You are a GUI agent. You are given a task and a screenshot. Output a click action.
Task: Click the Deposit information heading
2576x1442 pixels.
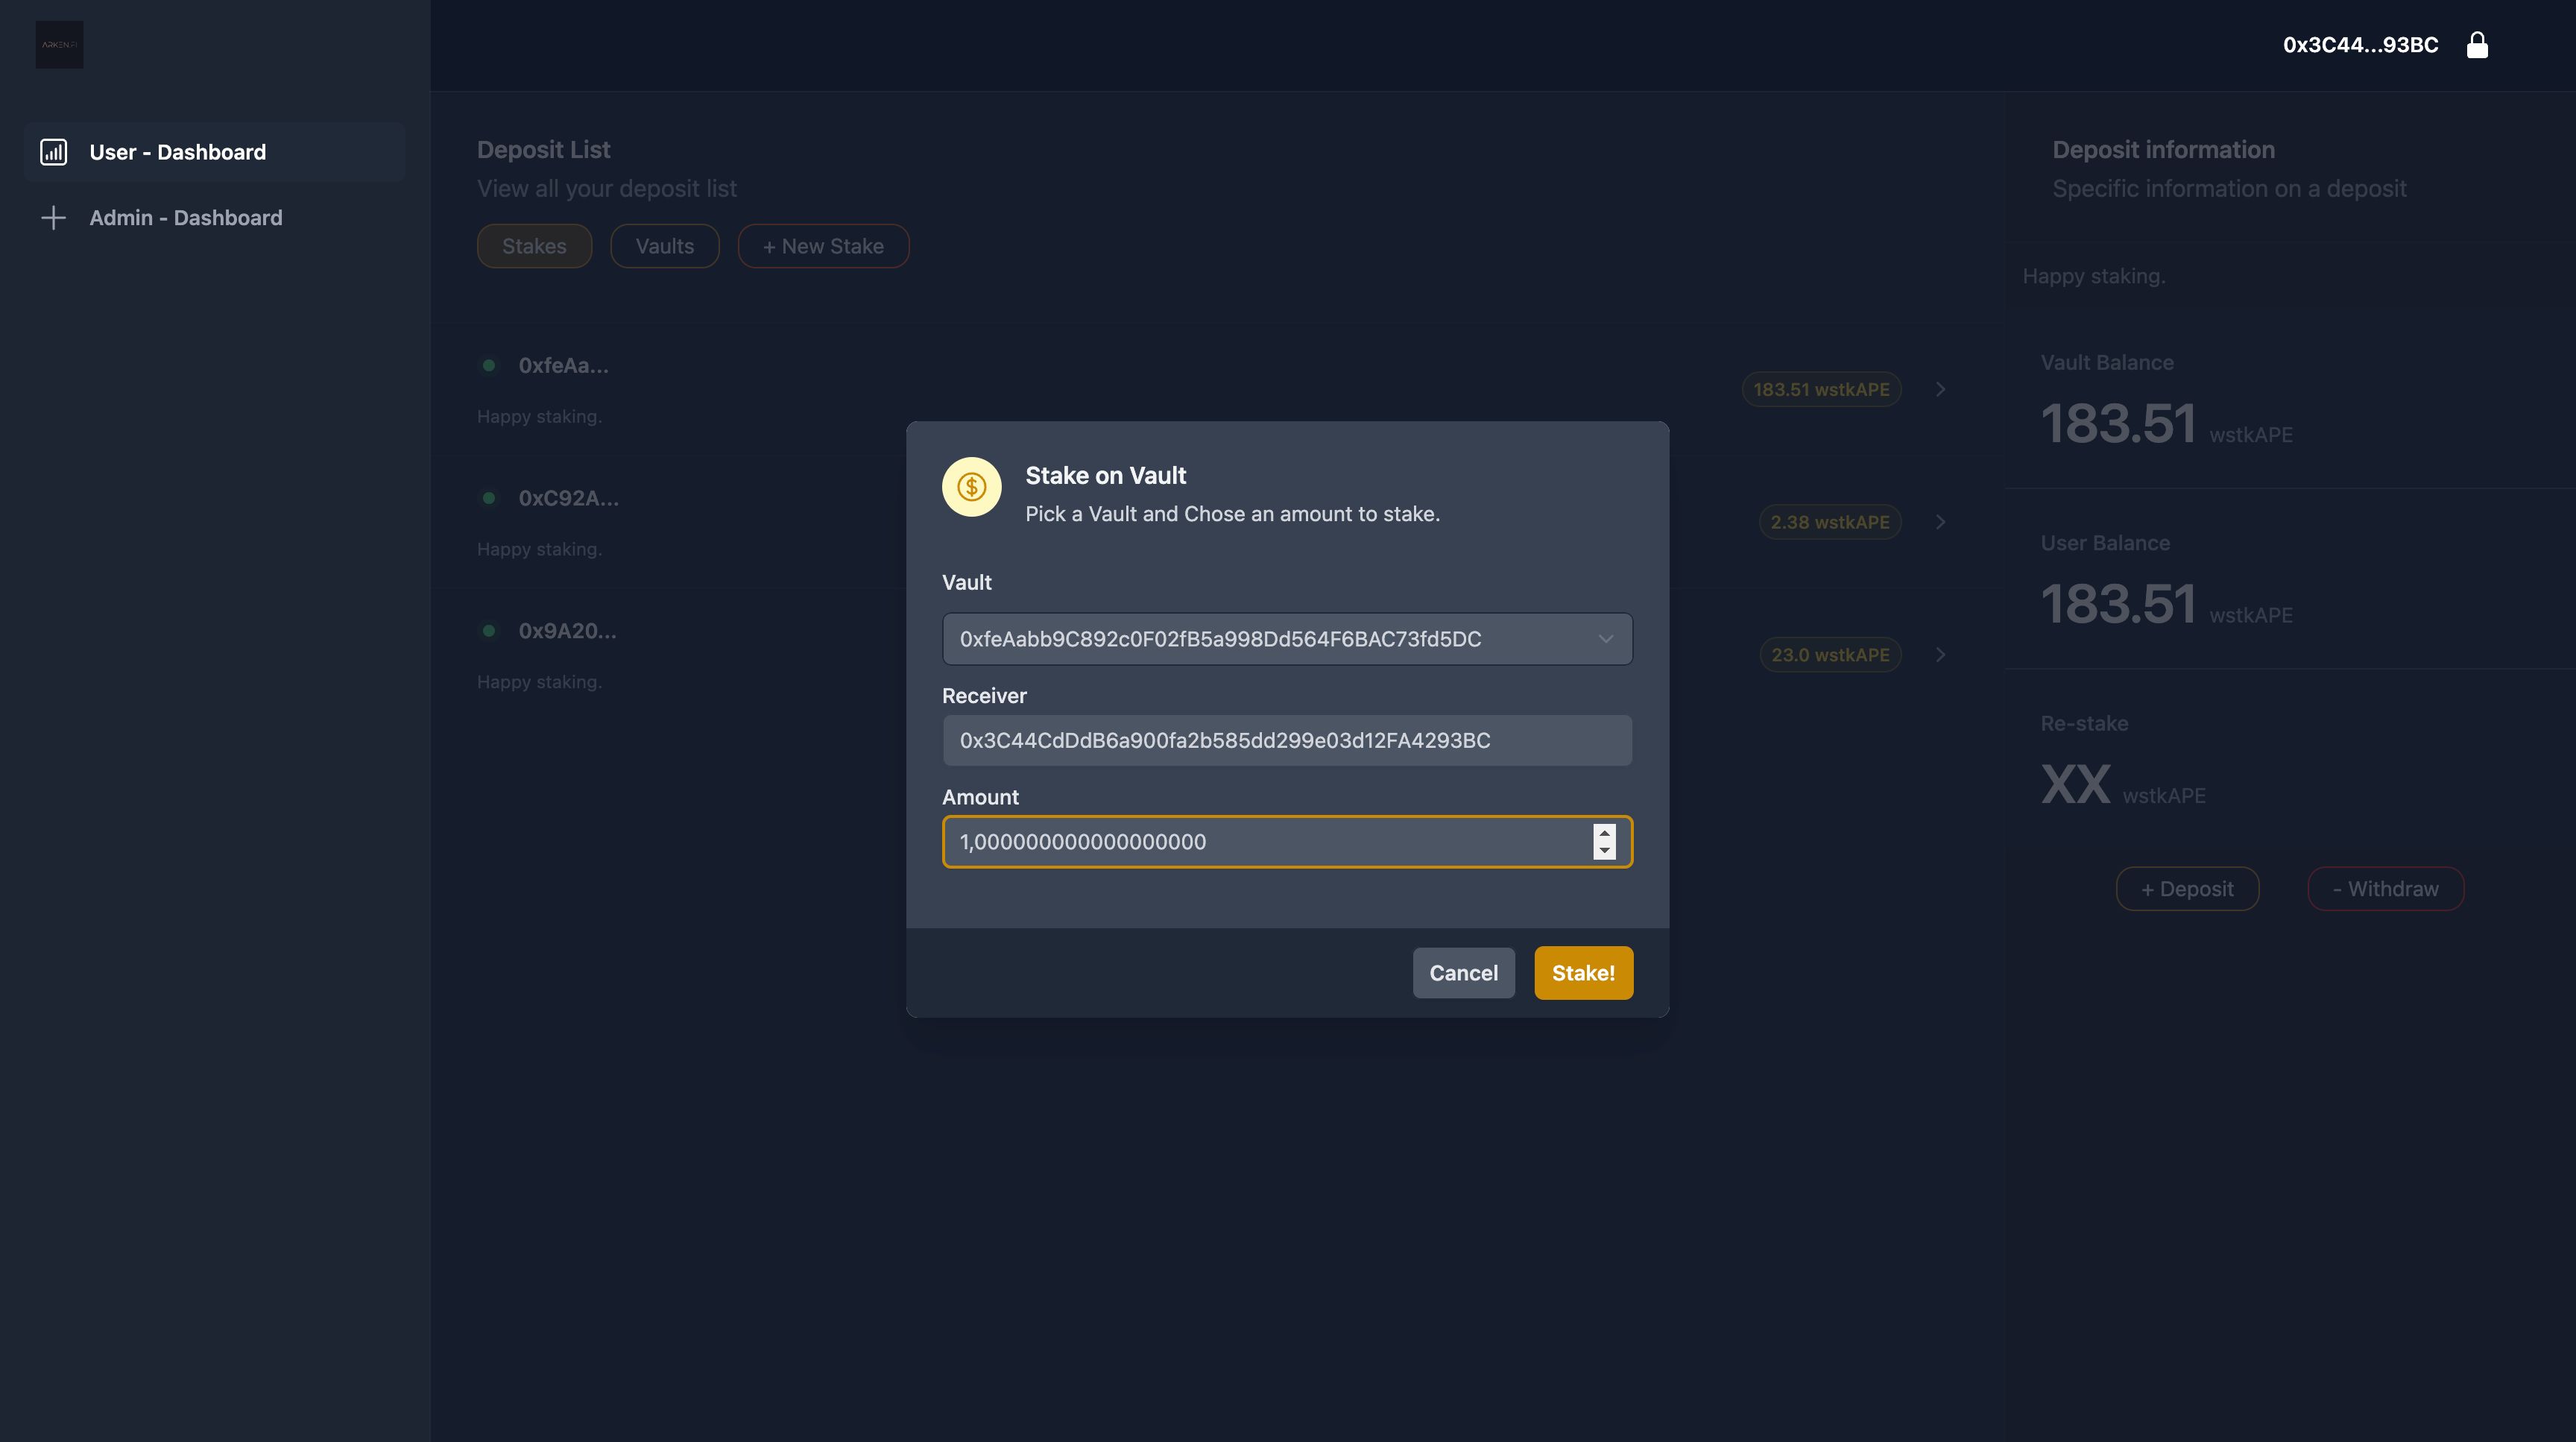tap(2163, 150)
